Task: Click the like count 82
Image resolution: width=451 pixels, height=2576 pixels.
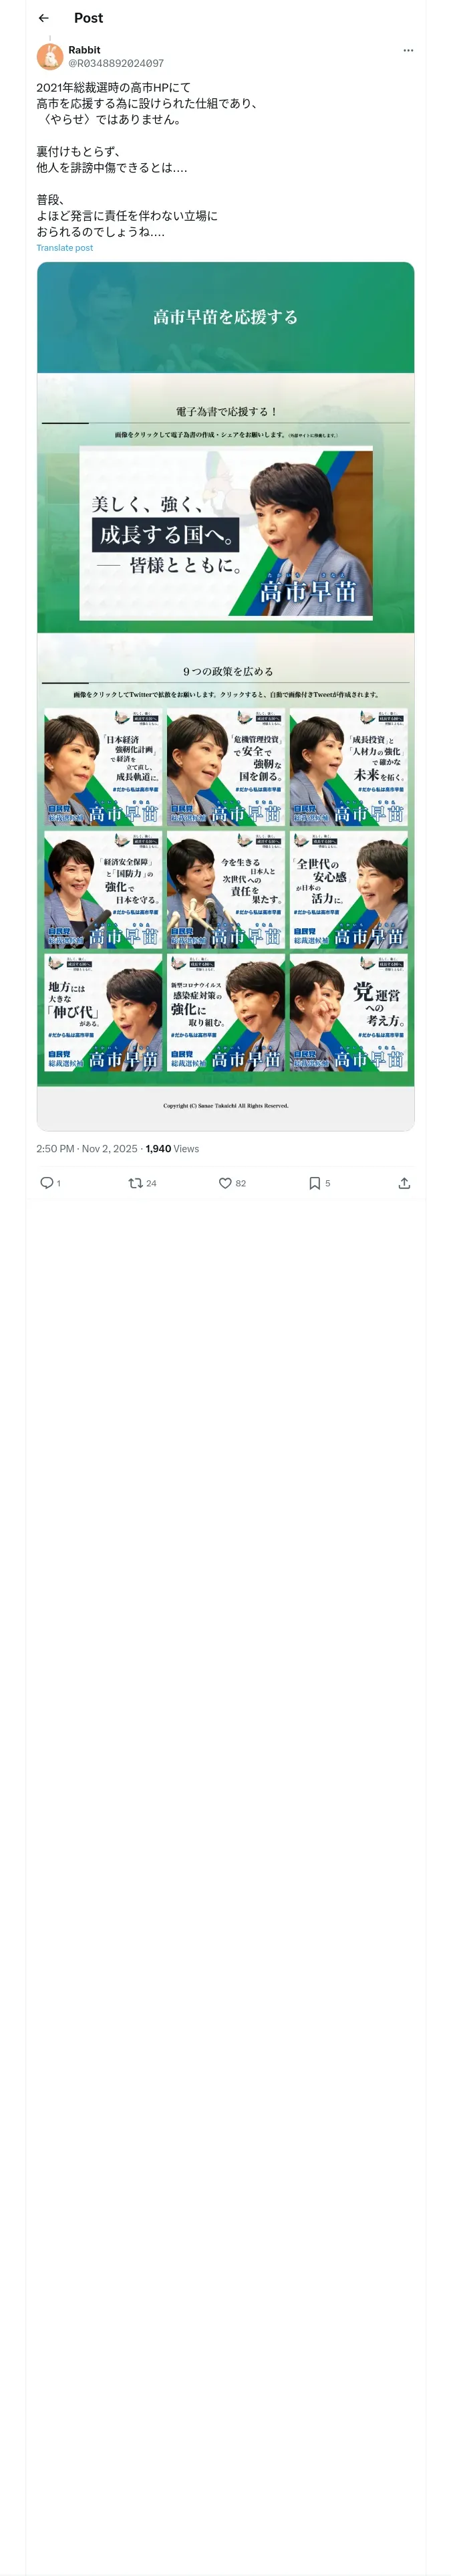Action: pos(241,1183)
